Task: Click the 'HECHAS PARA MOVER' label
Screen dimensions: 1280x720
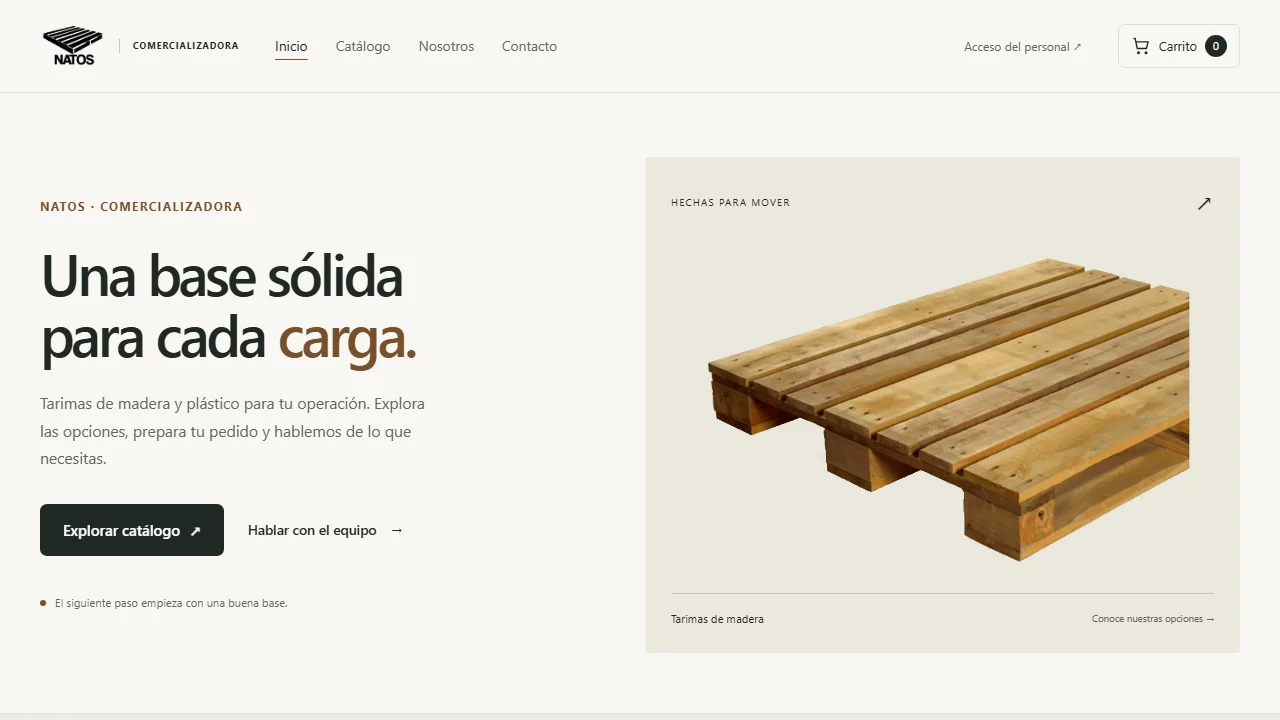Action: 731,203
